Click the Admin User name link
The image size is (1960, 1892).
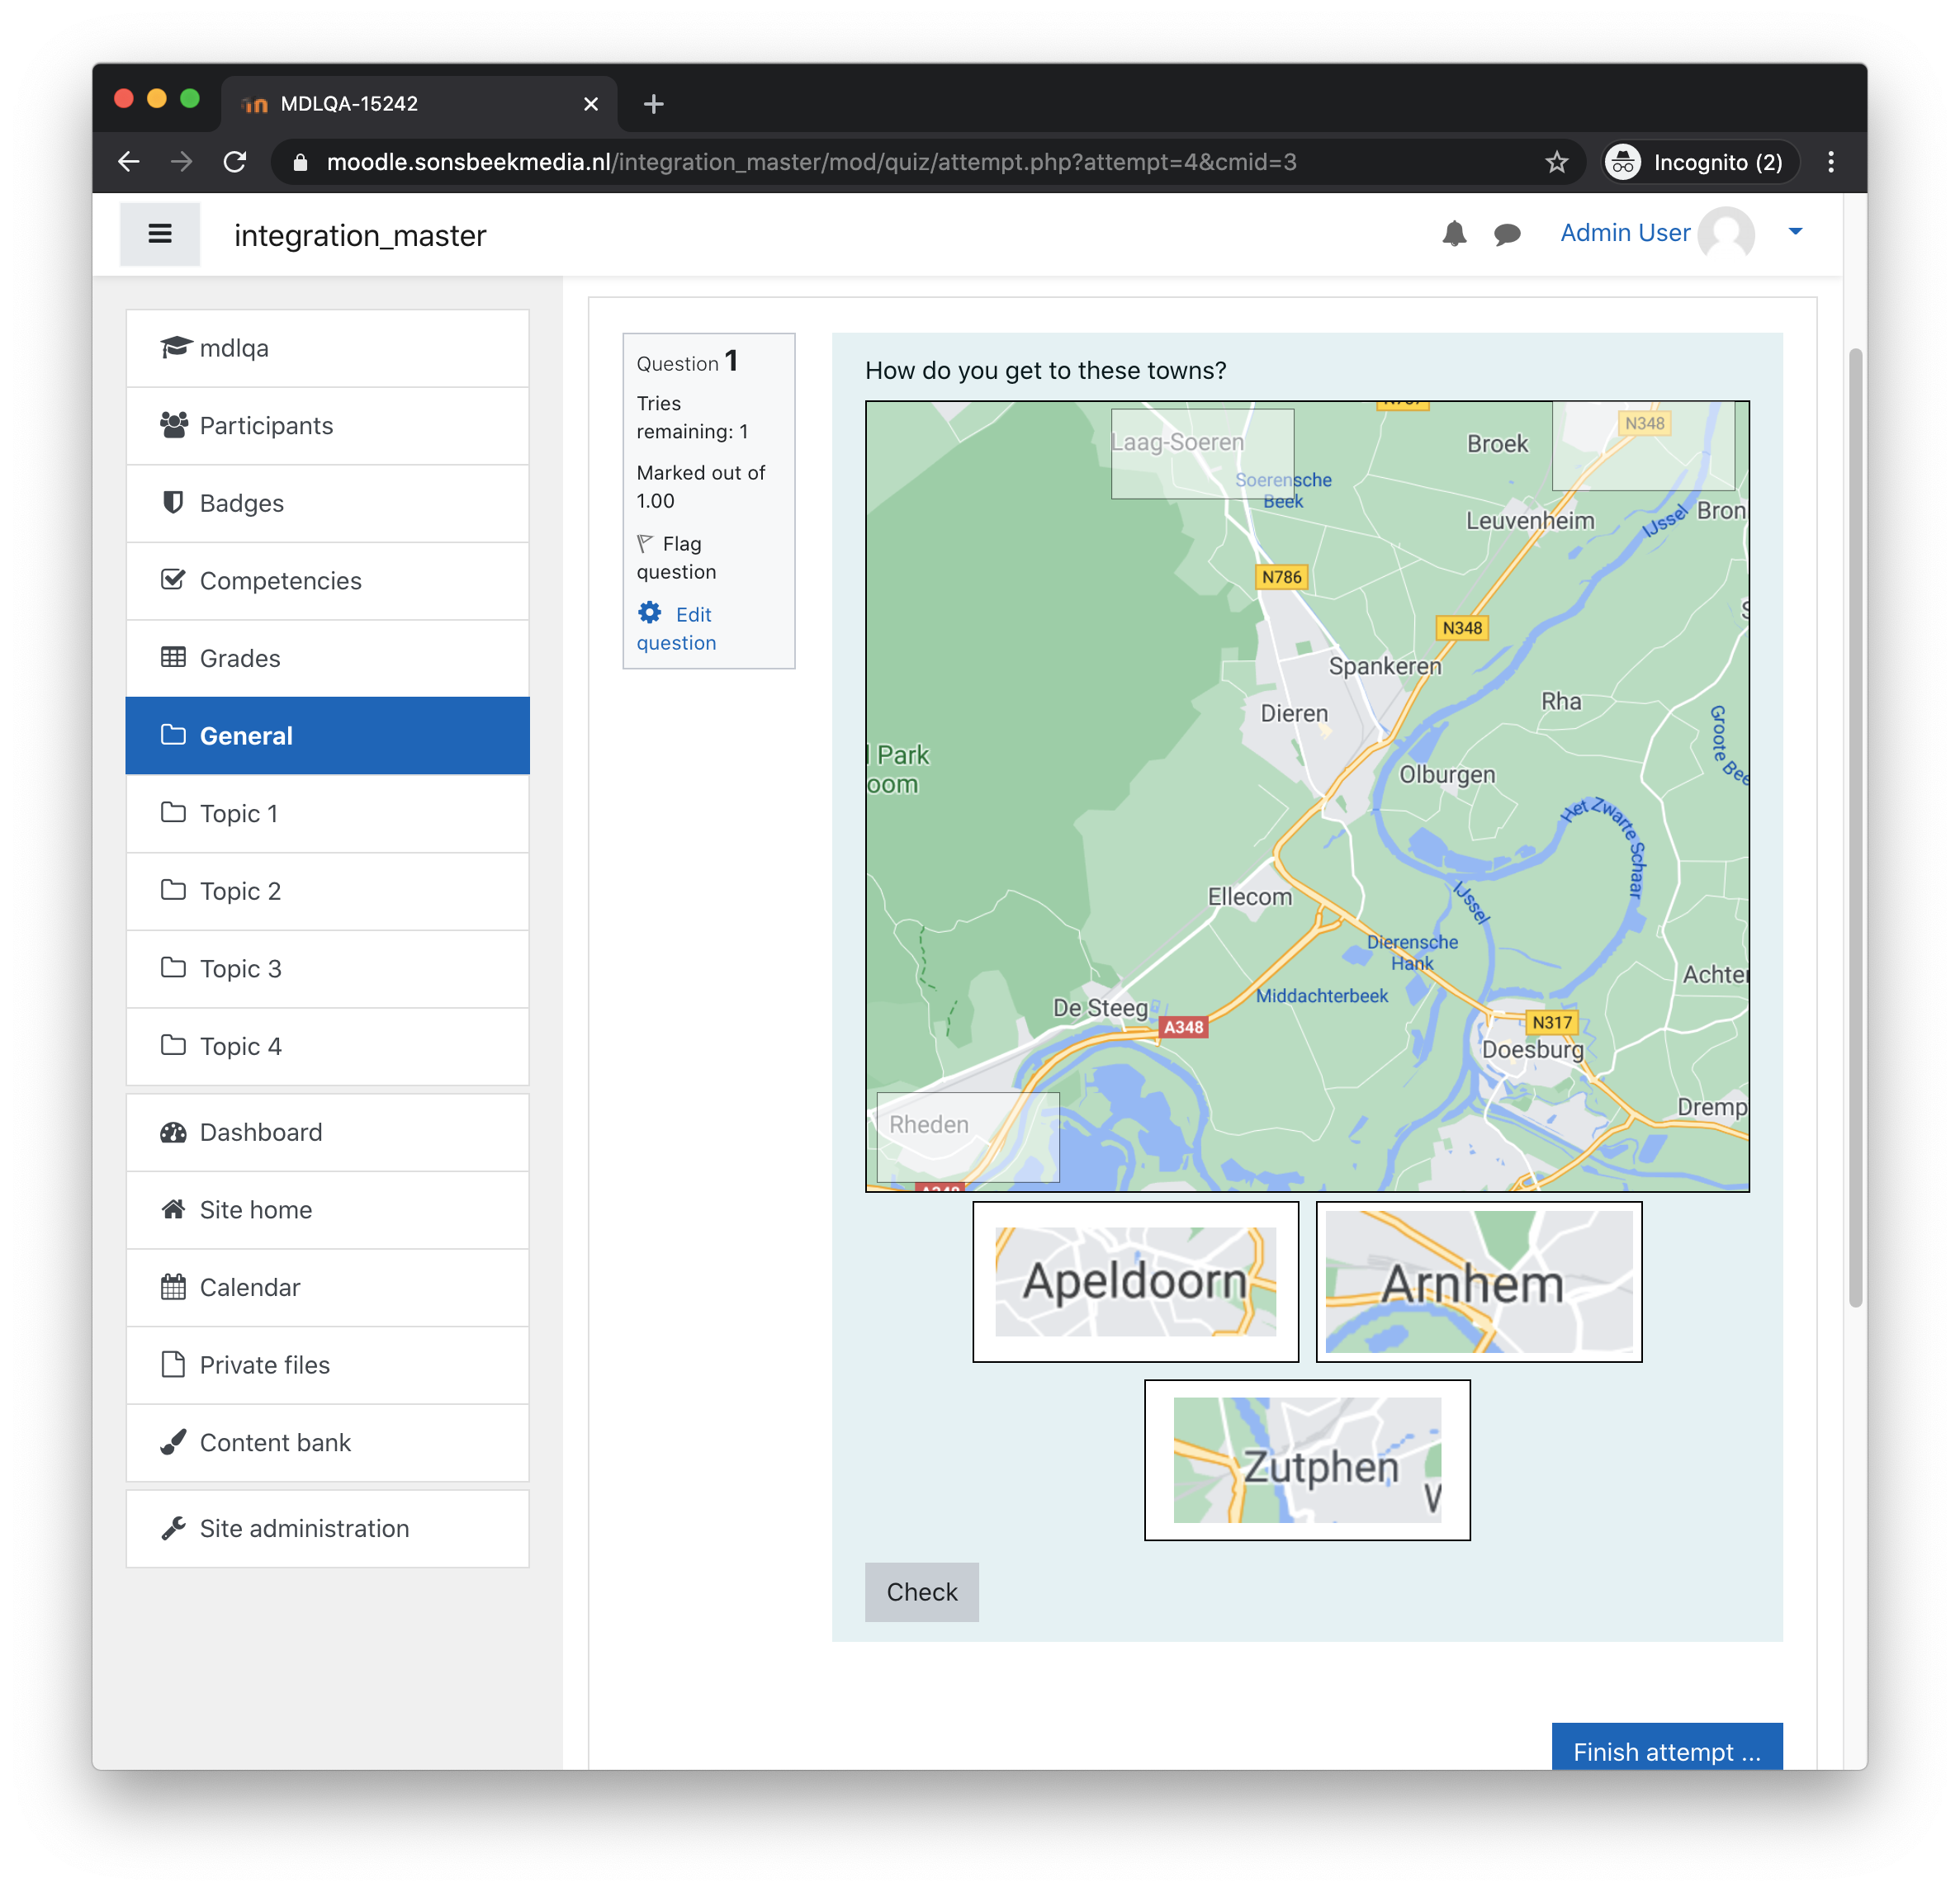pyautogui.click(x=1625, y=233)
